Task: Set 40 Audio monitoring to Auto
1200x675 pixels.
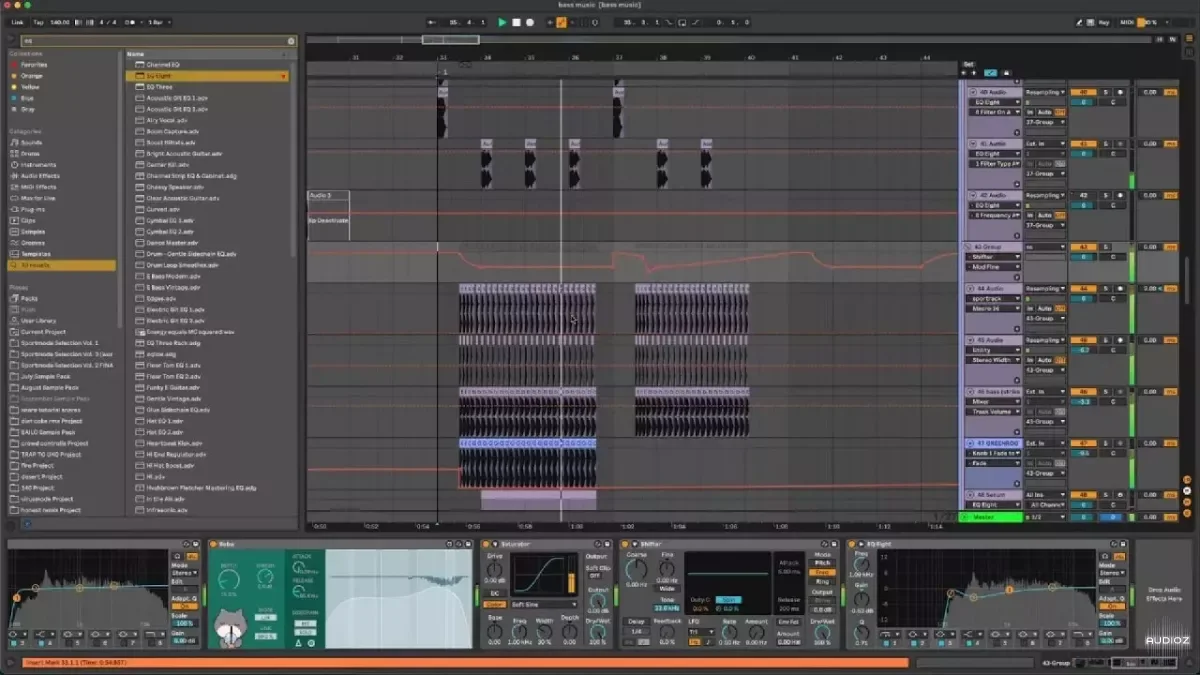Action: (1045, 112)
